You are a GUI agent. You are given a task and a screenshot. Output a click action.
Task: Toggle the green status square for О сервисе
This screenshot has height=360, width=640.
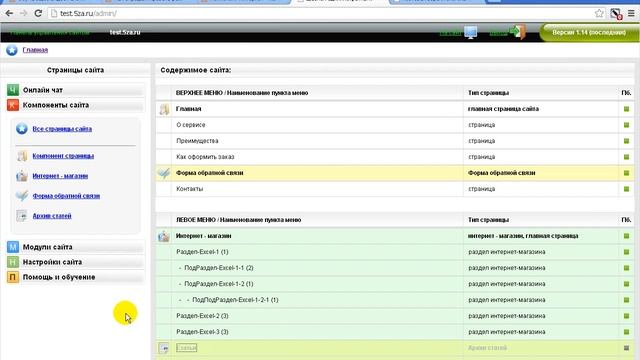point(627,125)
